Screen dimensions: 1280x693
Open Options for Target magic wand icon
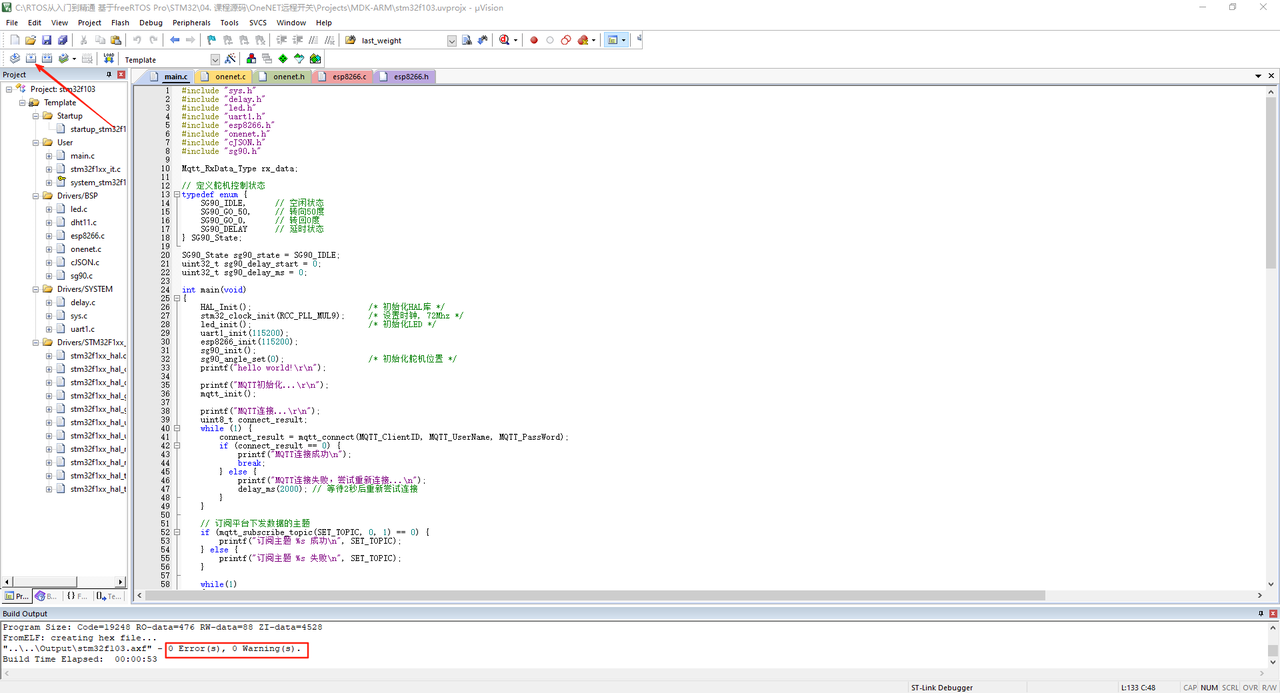[x=231, y=59]
